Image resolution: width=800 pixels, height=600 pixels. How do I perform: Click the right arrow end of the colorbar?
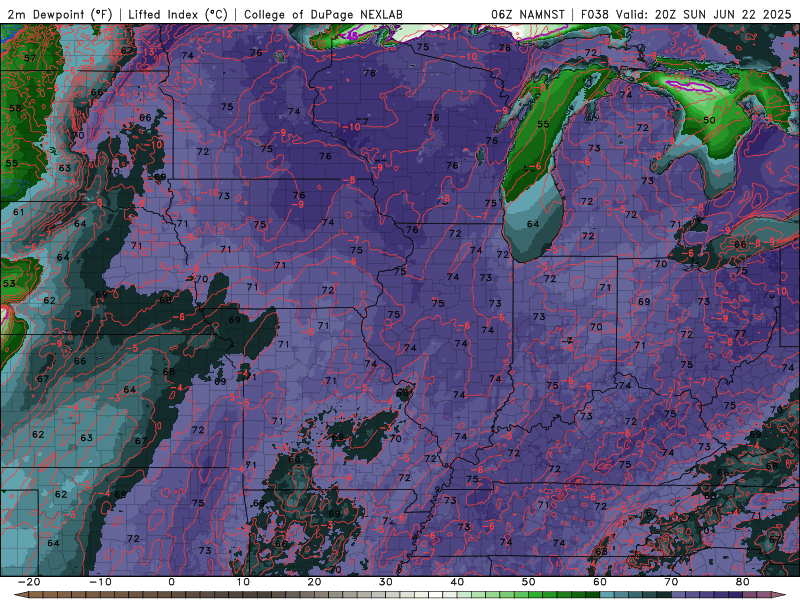(779, 595)
